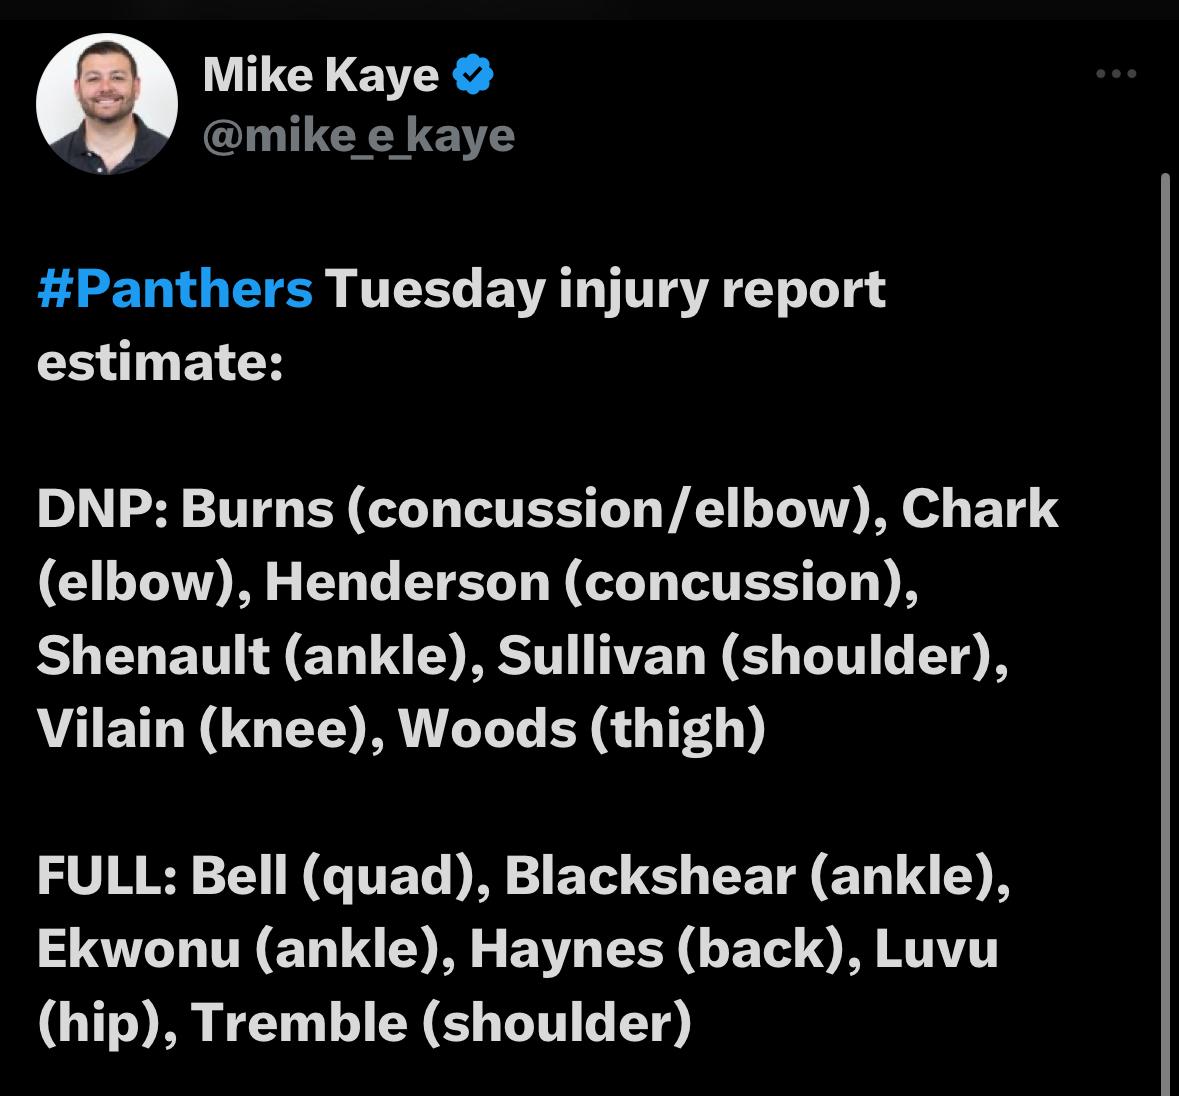Click the "Tremble (shoulder)" entry
This screenshot has height=1096, width=1179.
440,1022
